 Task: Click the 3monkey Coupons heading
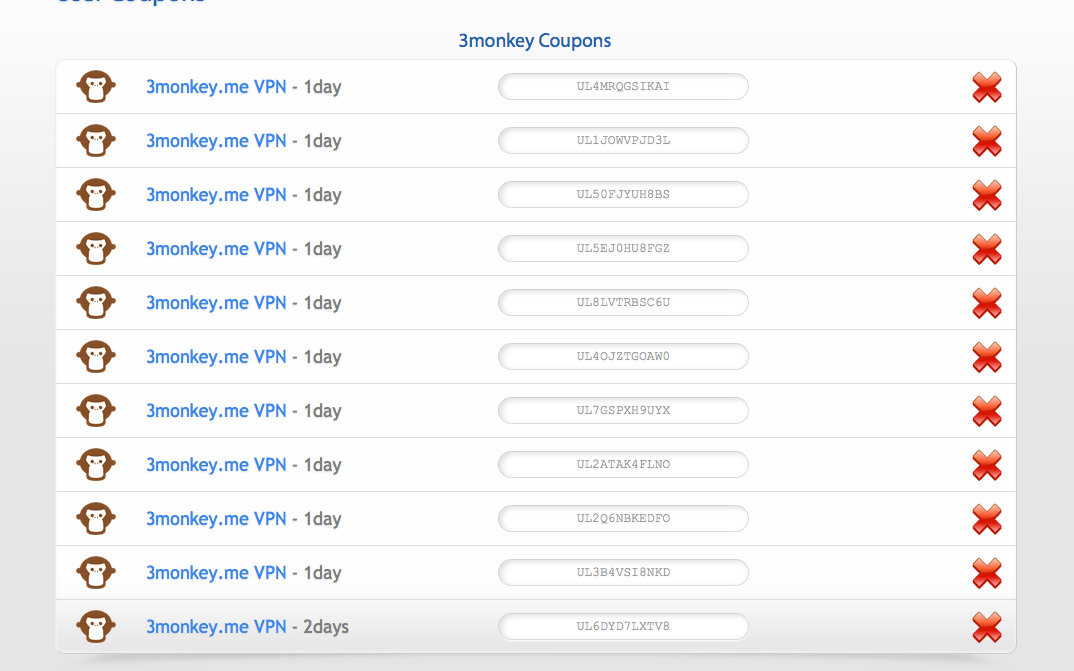534,41
